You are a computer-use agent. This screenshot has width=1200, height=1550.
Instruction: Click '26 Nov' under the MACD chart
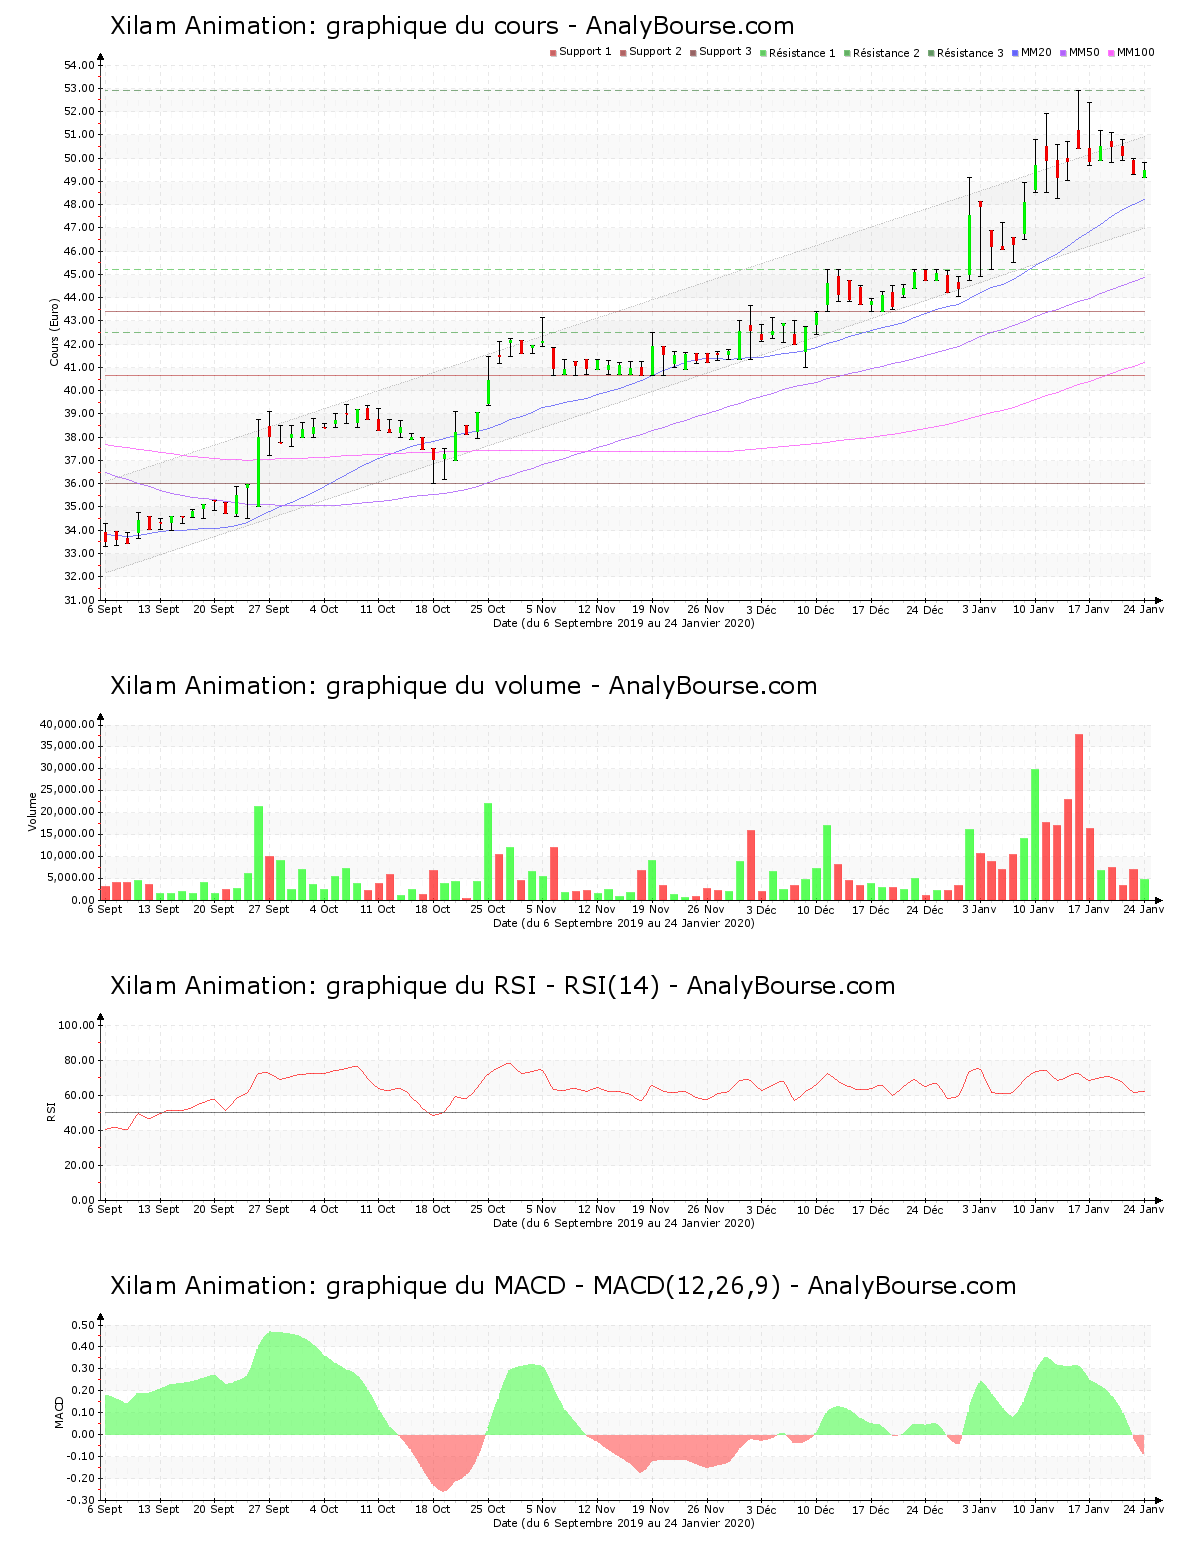706,1509
